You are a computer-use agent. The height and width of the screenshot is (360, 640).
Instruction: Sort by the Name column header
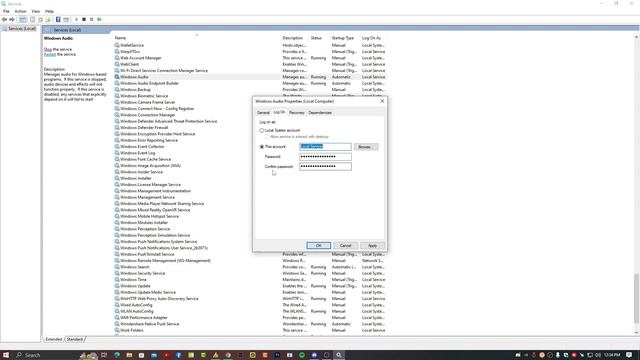[120, 38]
